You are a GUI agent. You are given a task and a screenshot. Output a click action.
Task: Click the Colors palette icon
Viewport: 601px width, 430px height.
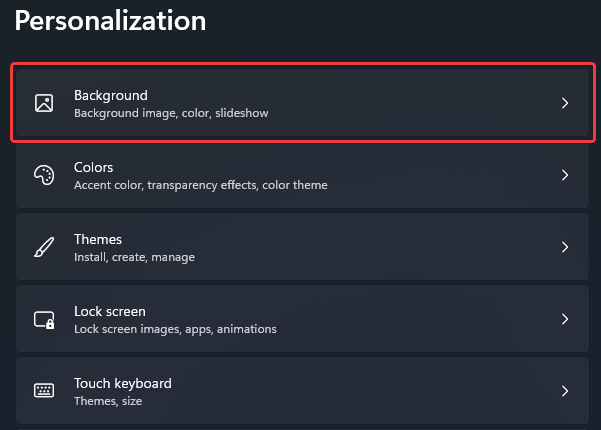pos(43,175)
